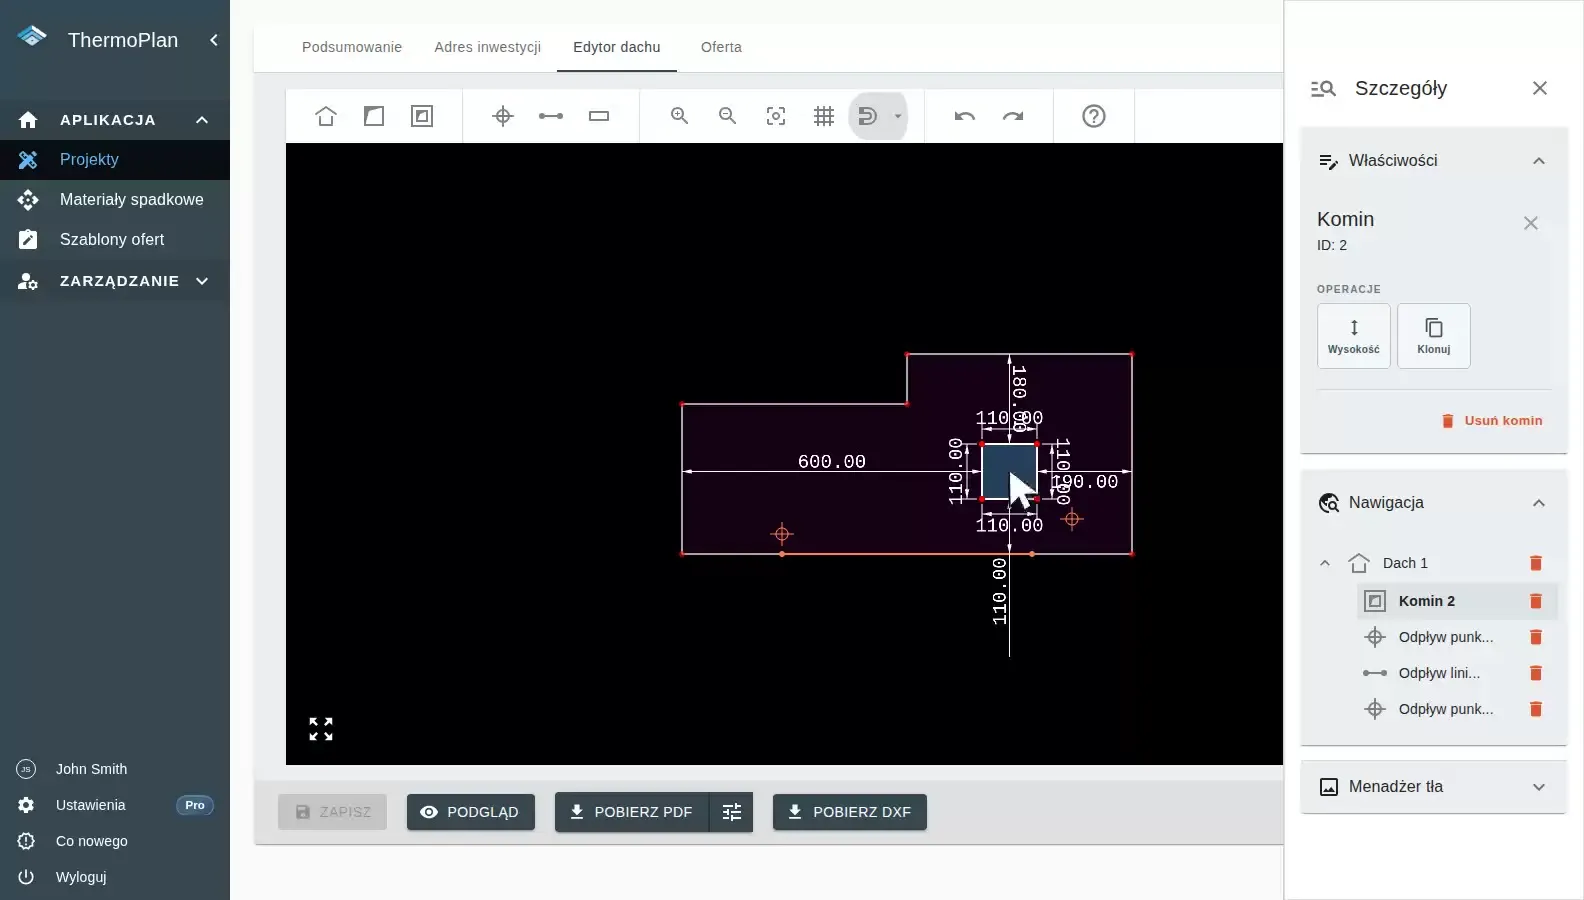This screenshot has width=1584, height=900.
Task: Click Usuń komin delete link
Action: tap(1492, 421)
